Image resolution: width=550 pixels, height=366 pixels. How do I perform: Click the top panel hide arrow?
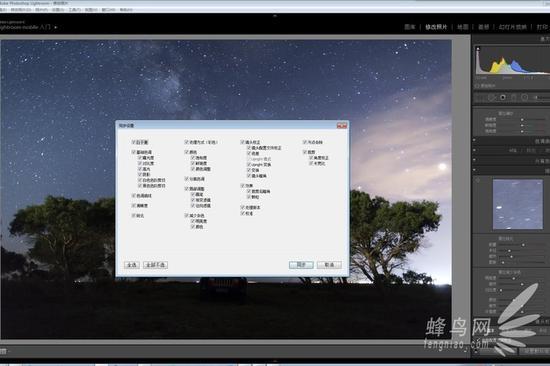[x=275, y=16]
